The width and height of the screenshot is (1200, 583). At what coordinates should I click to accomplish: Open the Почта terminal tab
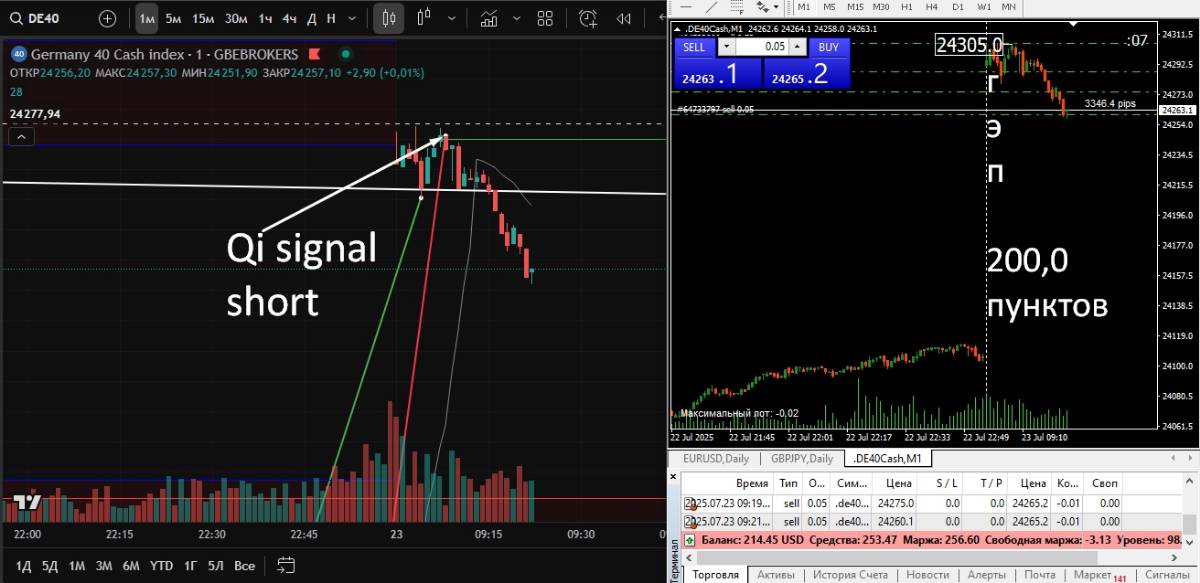[x=1040, y=575]
